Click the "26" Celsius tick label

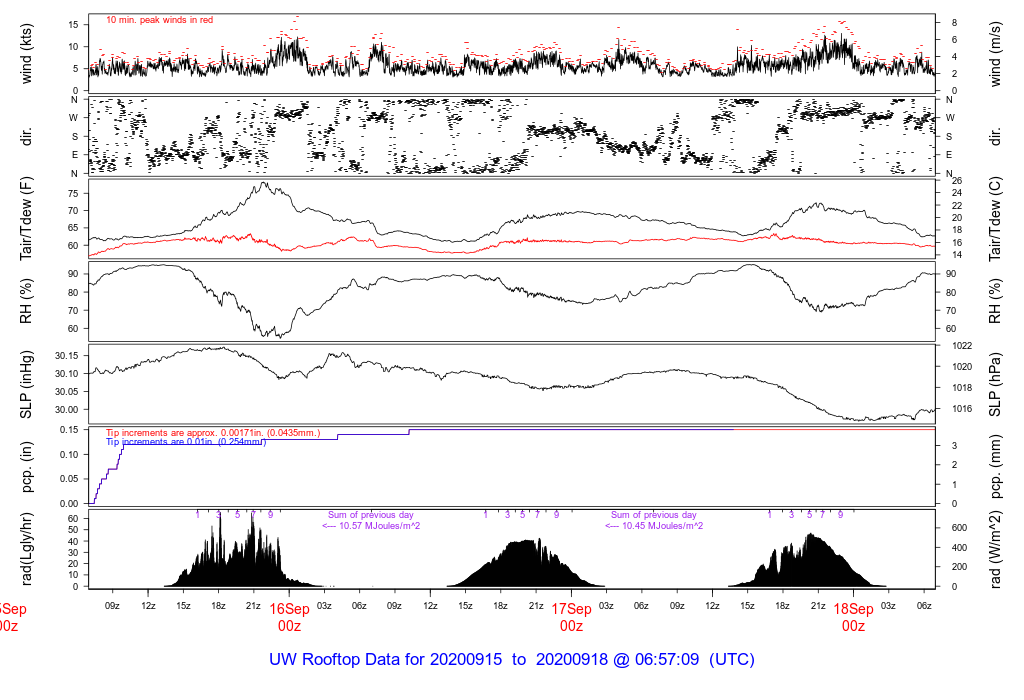957,181
